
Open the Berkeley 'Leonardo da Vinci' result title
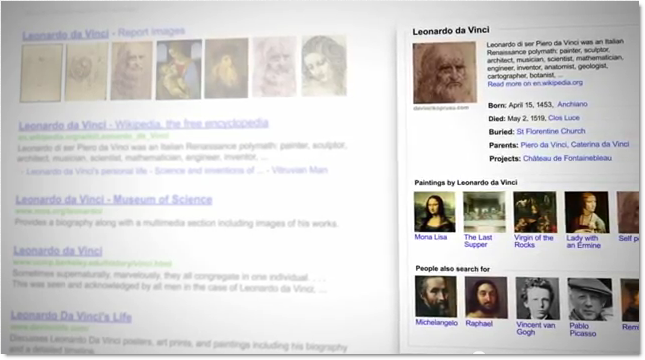(x=58, y=251)
